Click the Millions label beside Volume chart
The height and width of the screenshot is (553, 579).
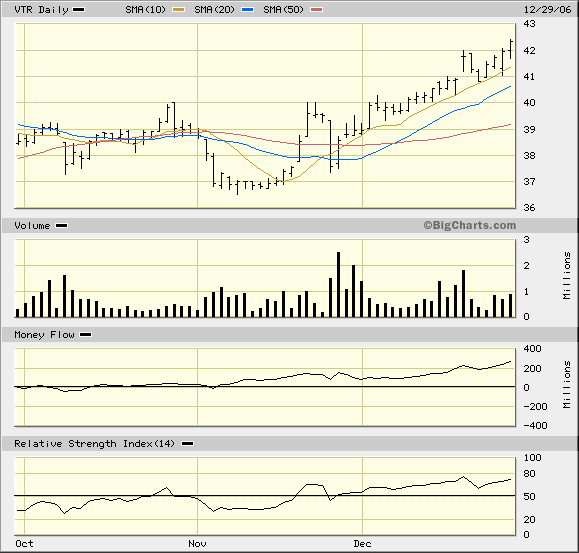coord(567,276)
